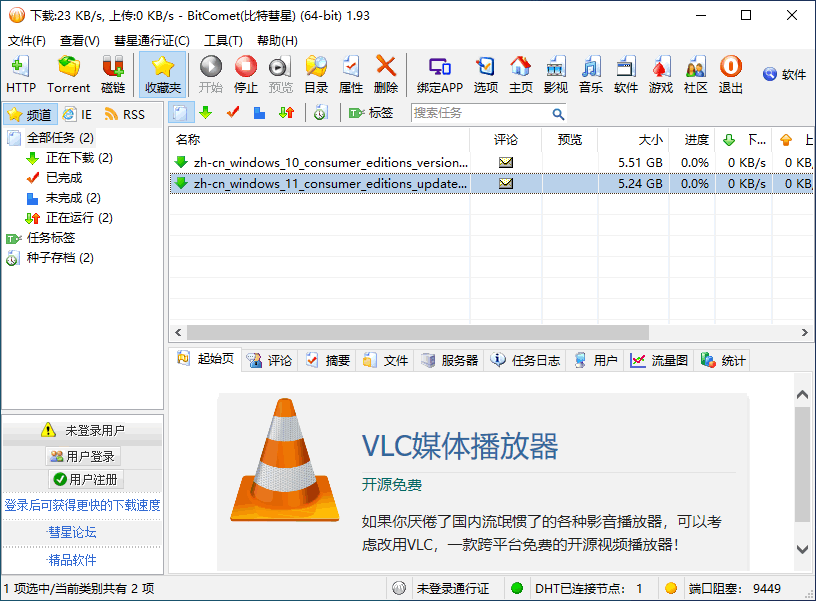The width and height of the screenshot is (816, 601).
Task: Open the 游戏 games section
Action: click(x=661, y=74)
